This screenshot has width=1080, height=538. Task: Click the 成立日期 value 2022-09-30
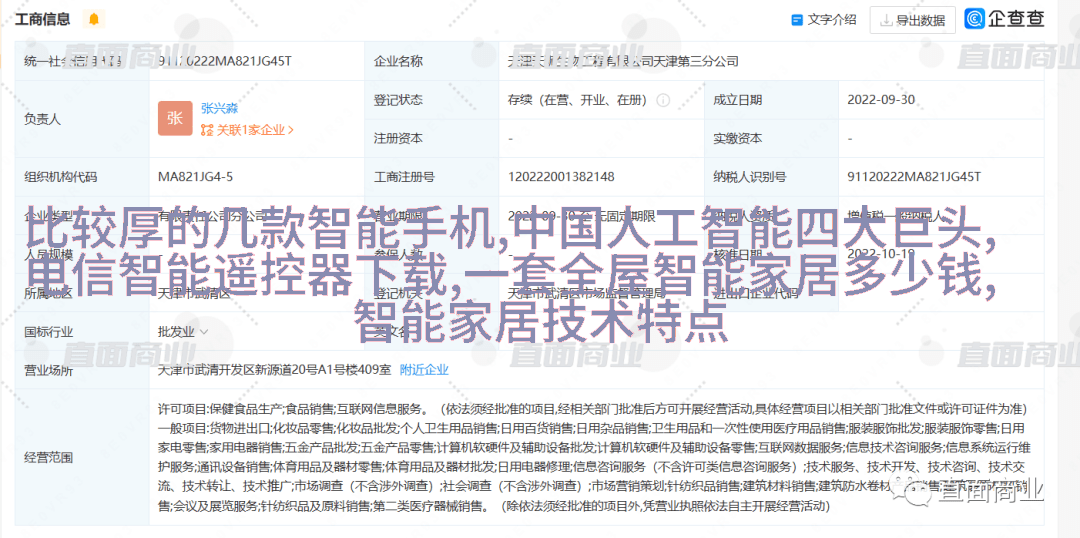point(881,100)
